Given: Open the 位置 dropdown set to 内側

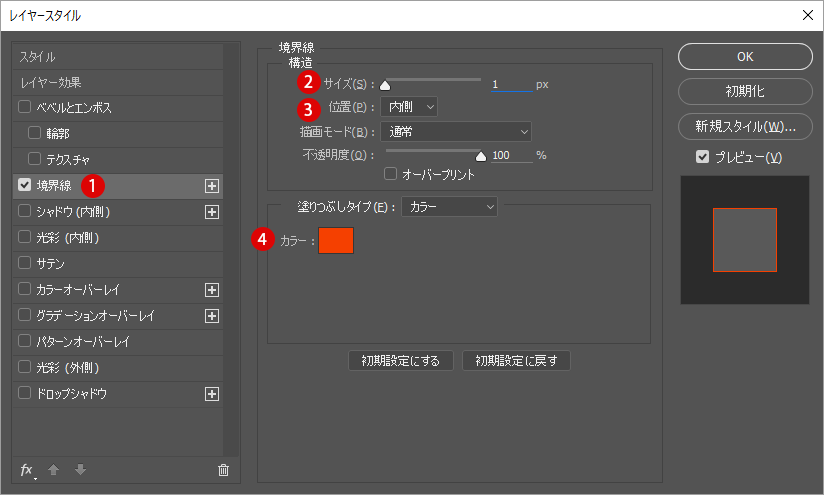Looking at the screenshot, I should pyautogui.click(x=409, y=107).
